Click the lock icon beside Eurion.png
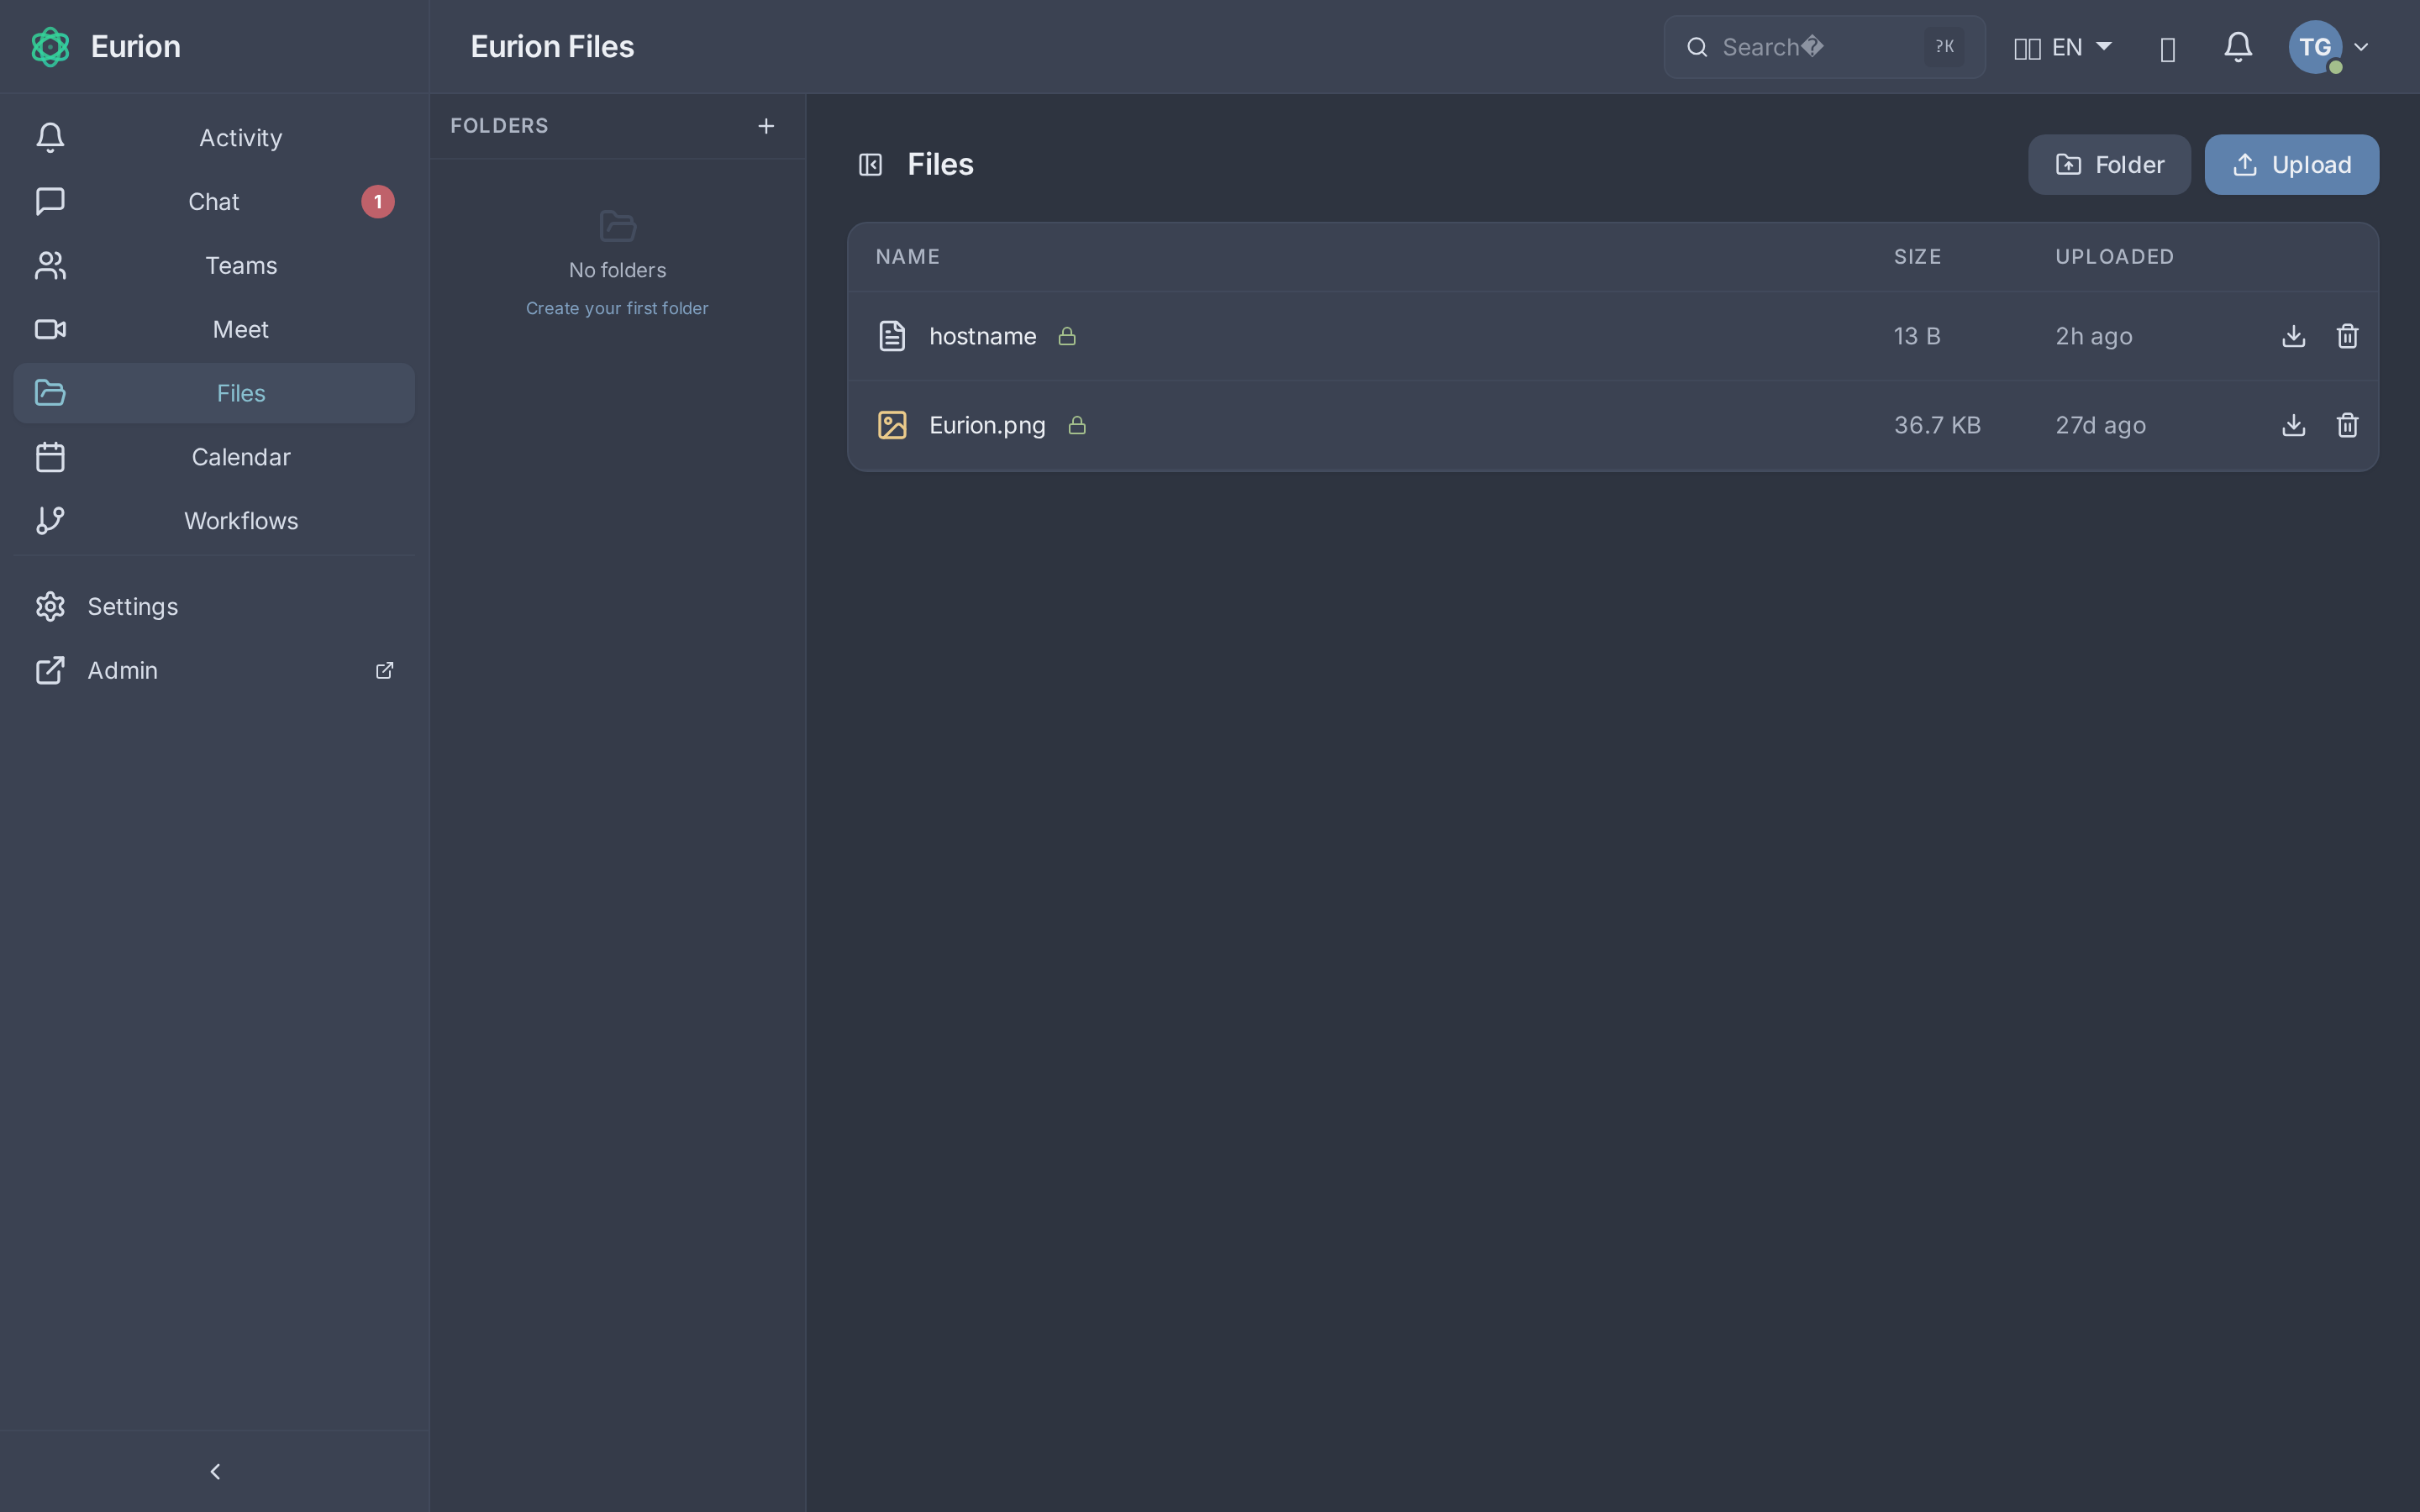The width and height of the screenshot is (2420, 1512). point(1077,425)
